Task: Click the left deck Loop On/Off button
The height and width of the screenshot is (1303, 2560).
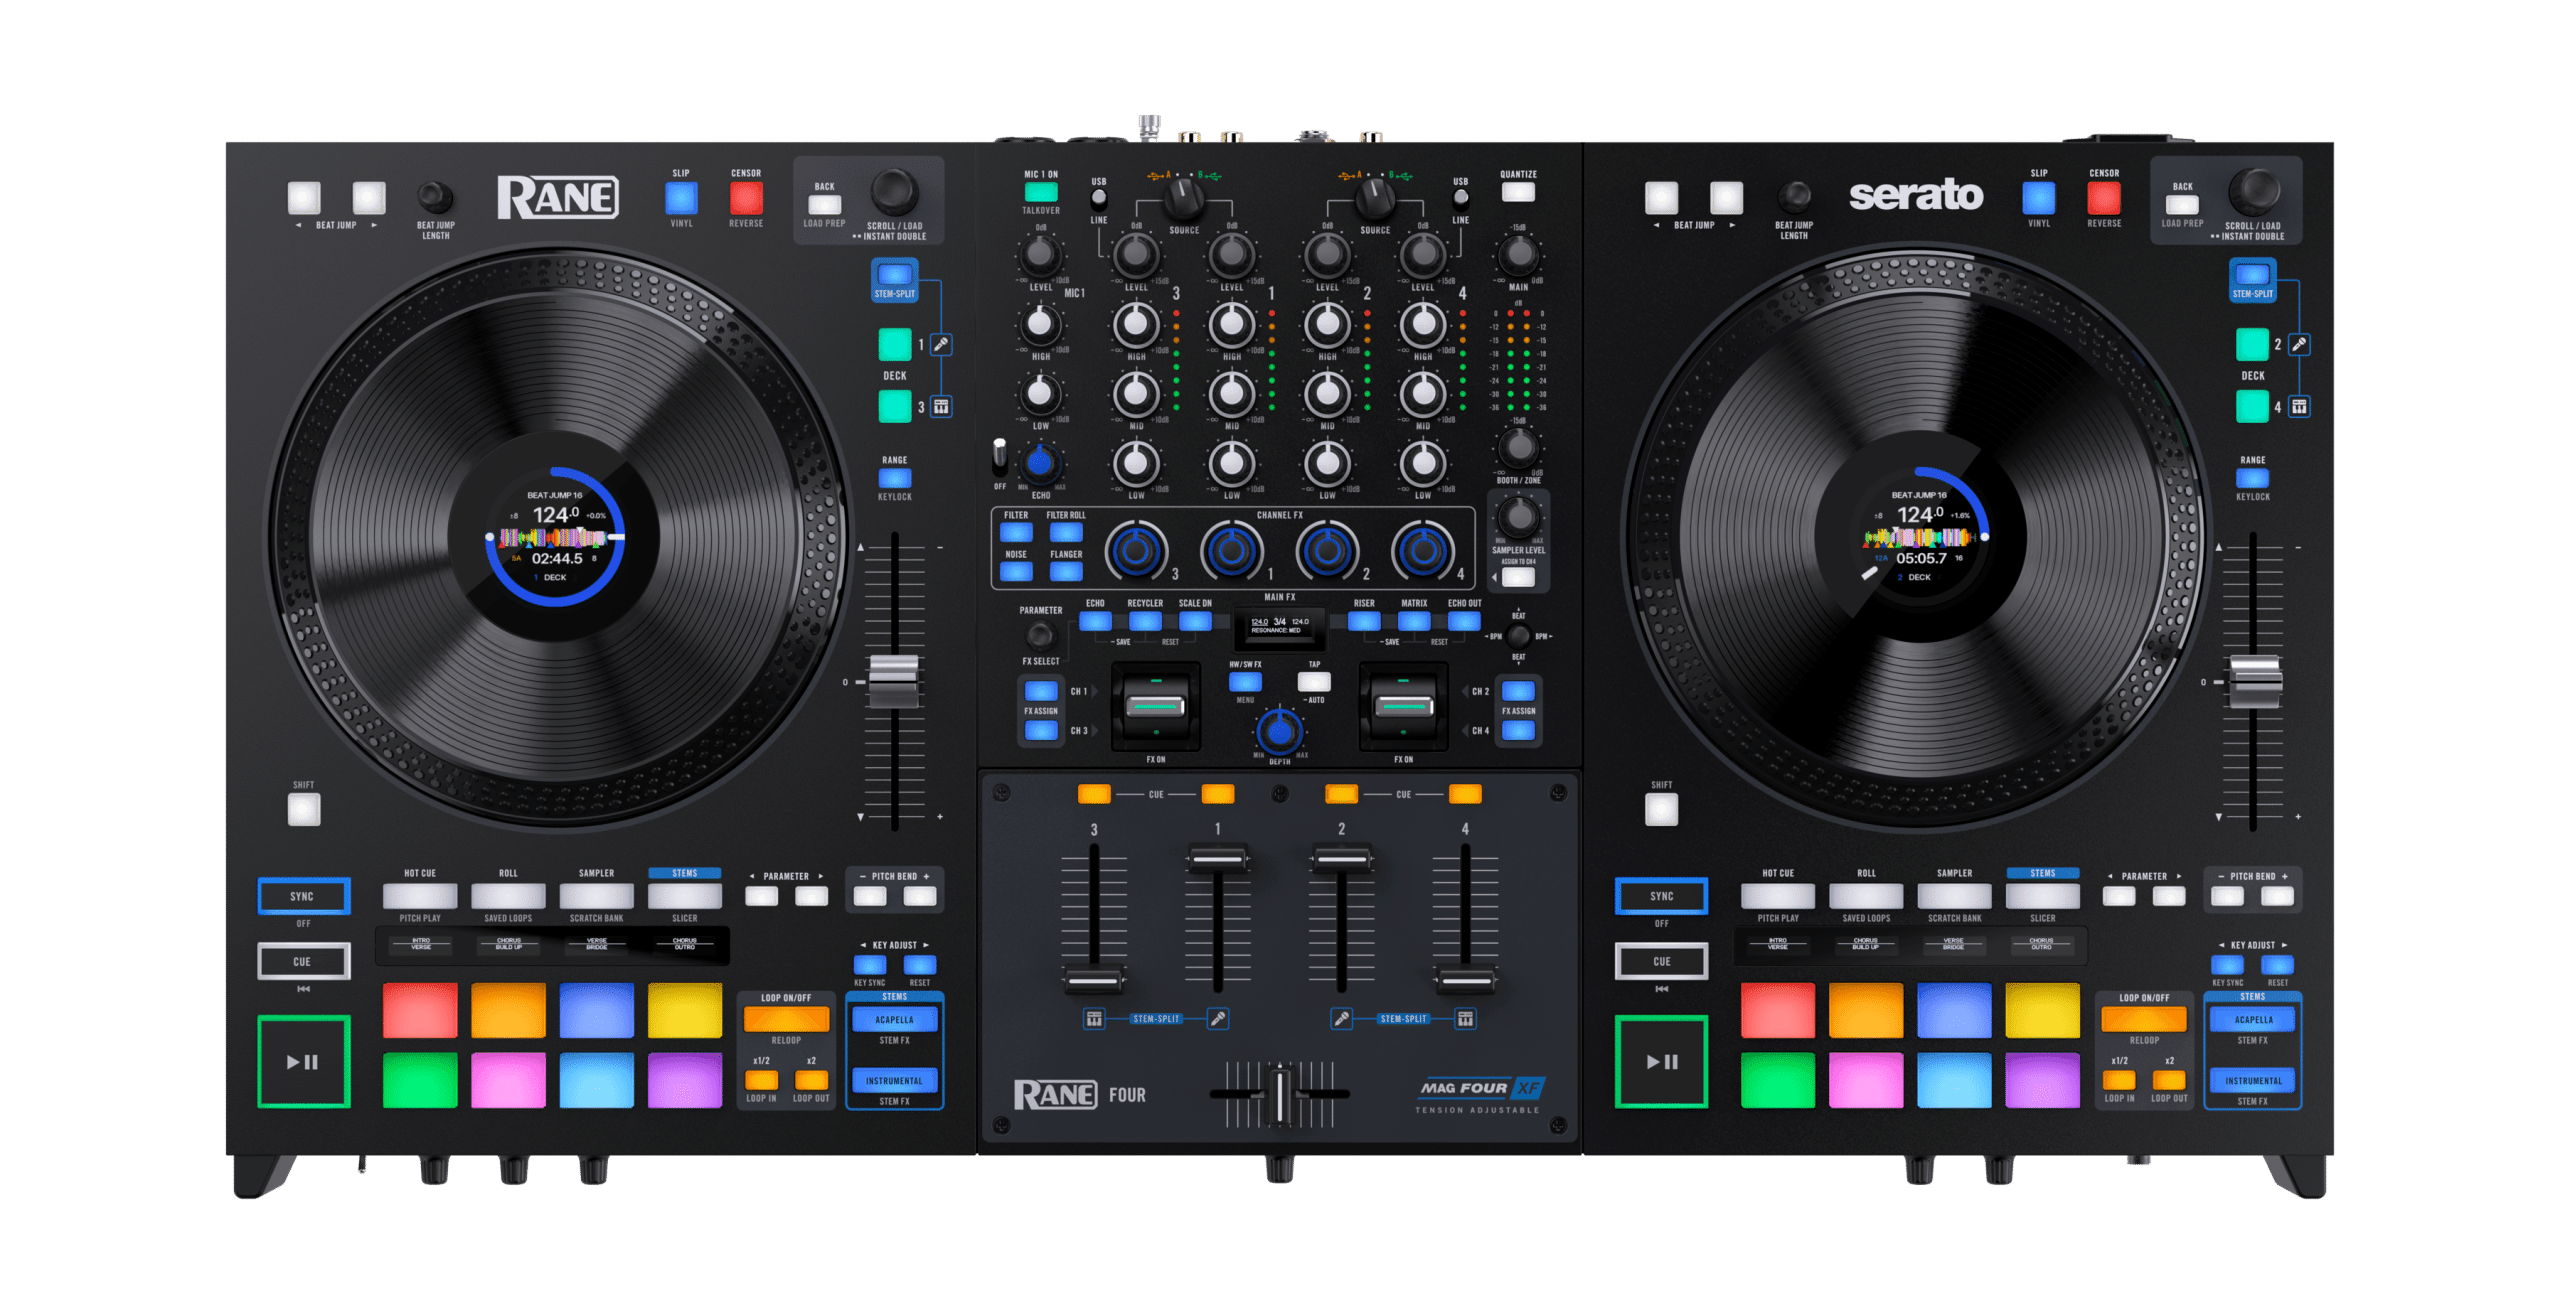Action: (786, 1019)
